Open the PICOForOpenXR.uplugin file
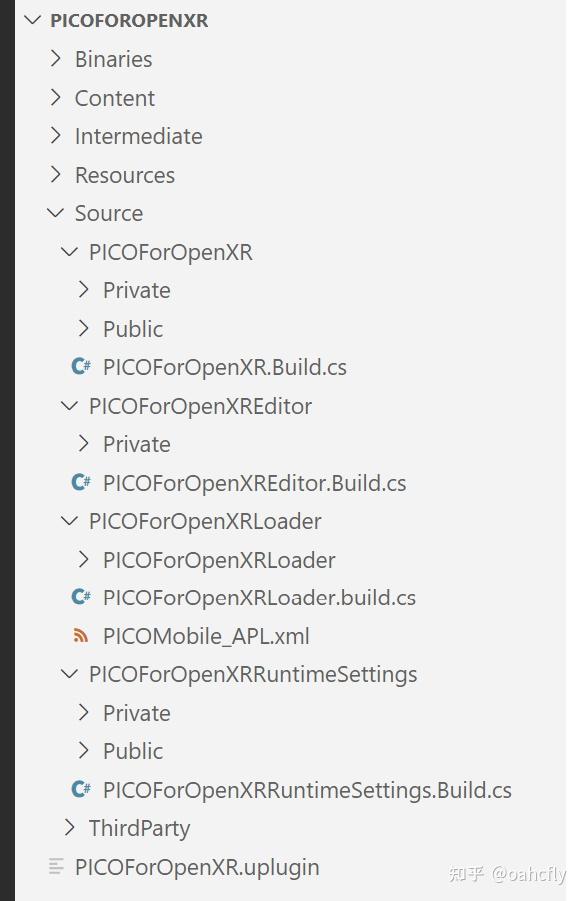The image size is (581, 901). pyautogui.click(x=197, y=867)
